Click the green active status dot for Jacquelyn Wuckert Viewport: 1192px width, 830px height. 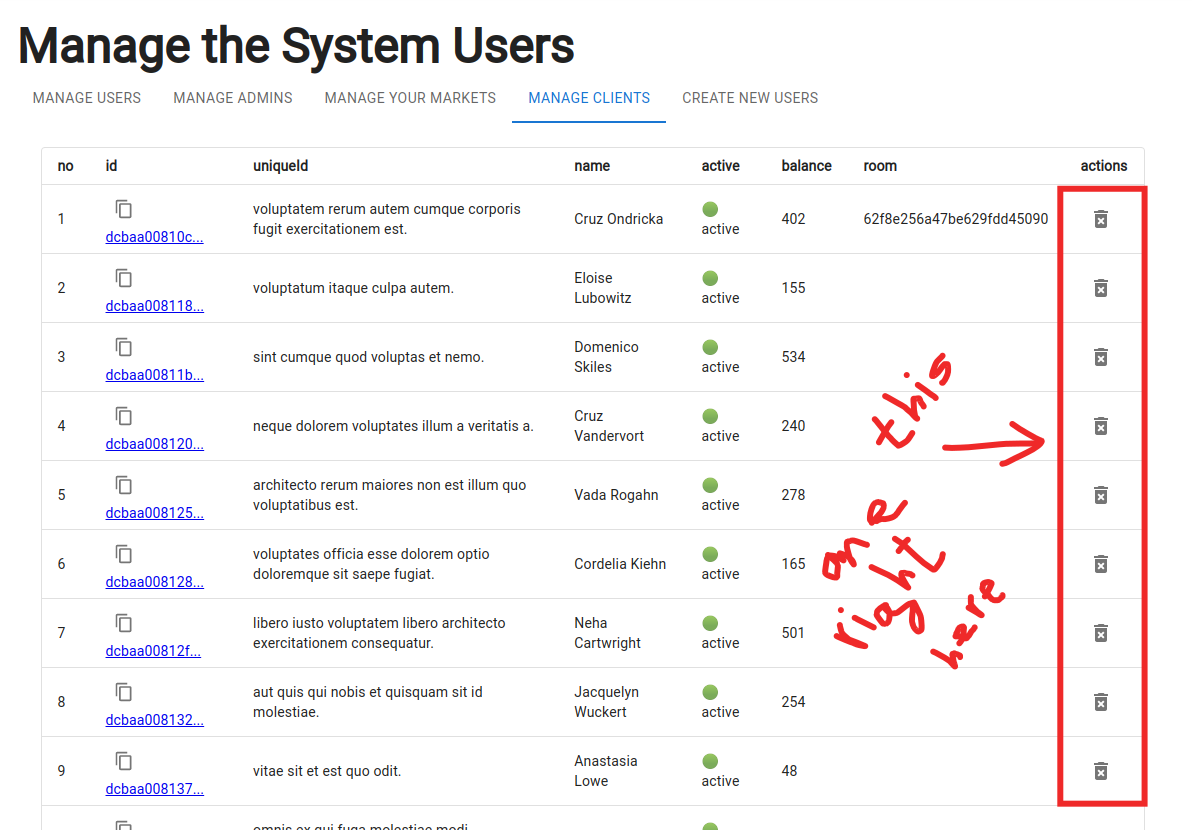point(710,692)
